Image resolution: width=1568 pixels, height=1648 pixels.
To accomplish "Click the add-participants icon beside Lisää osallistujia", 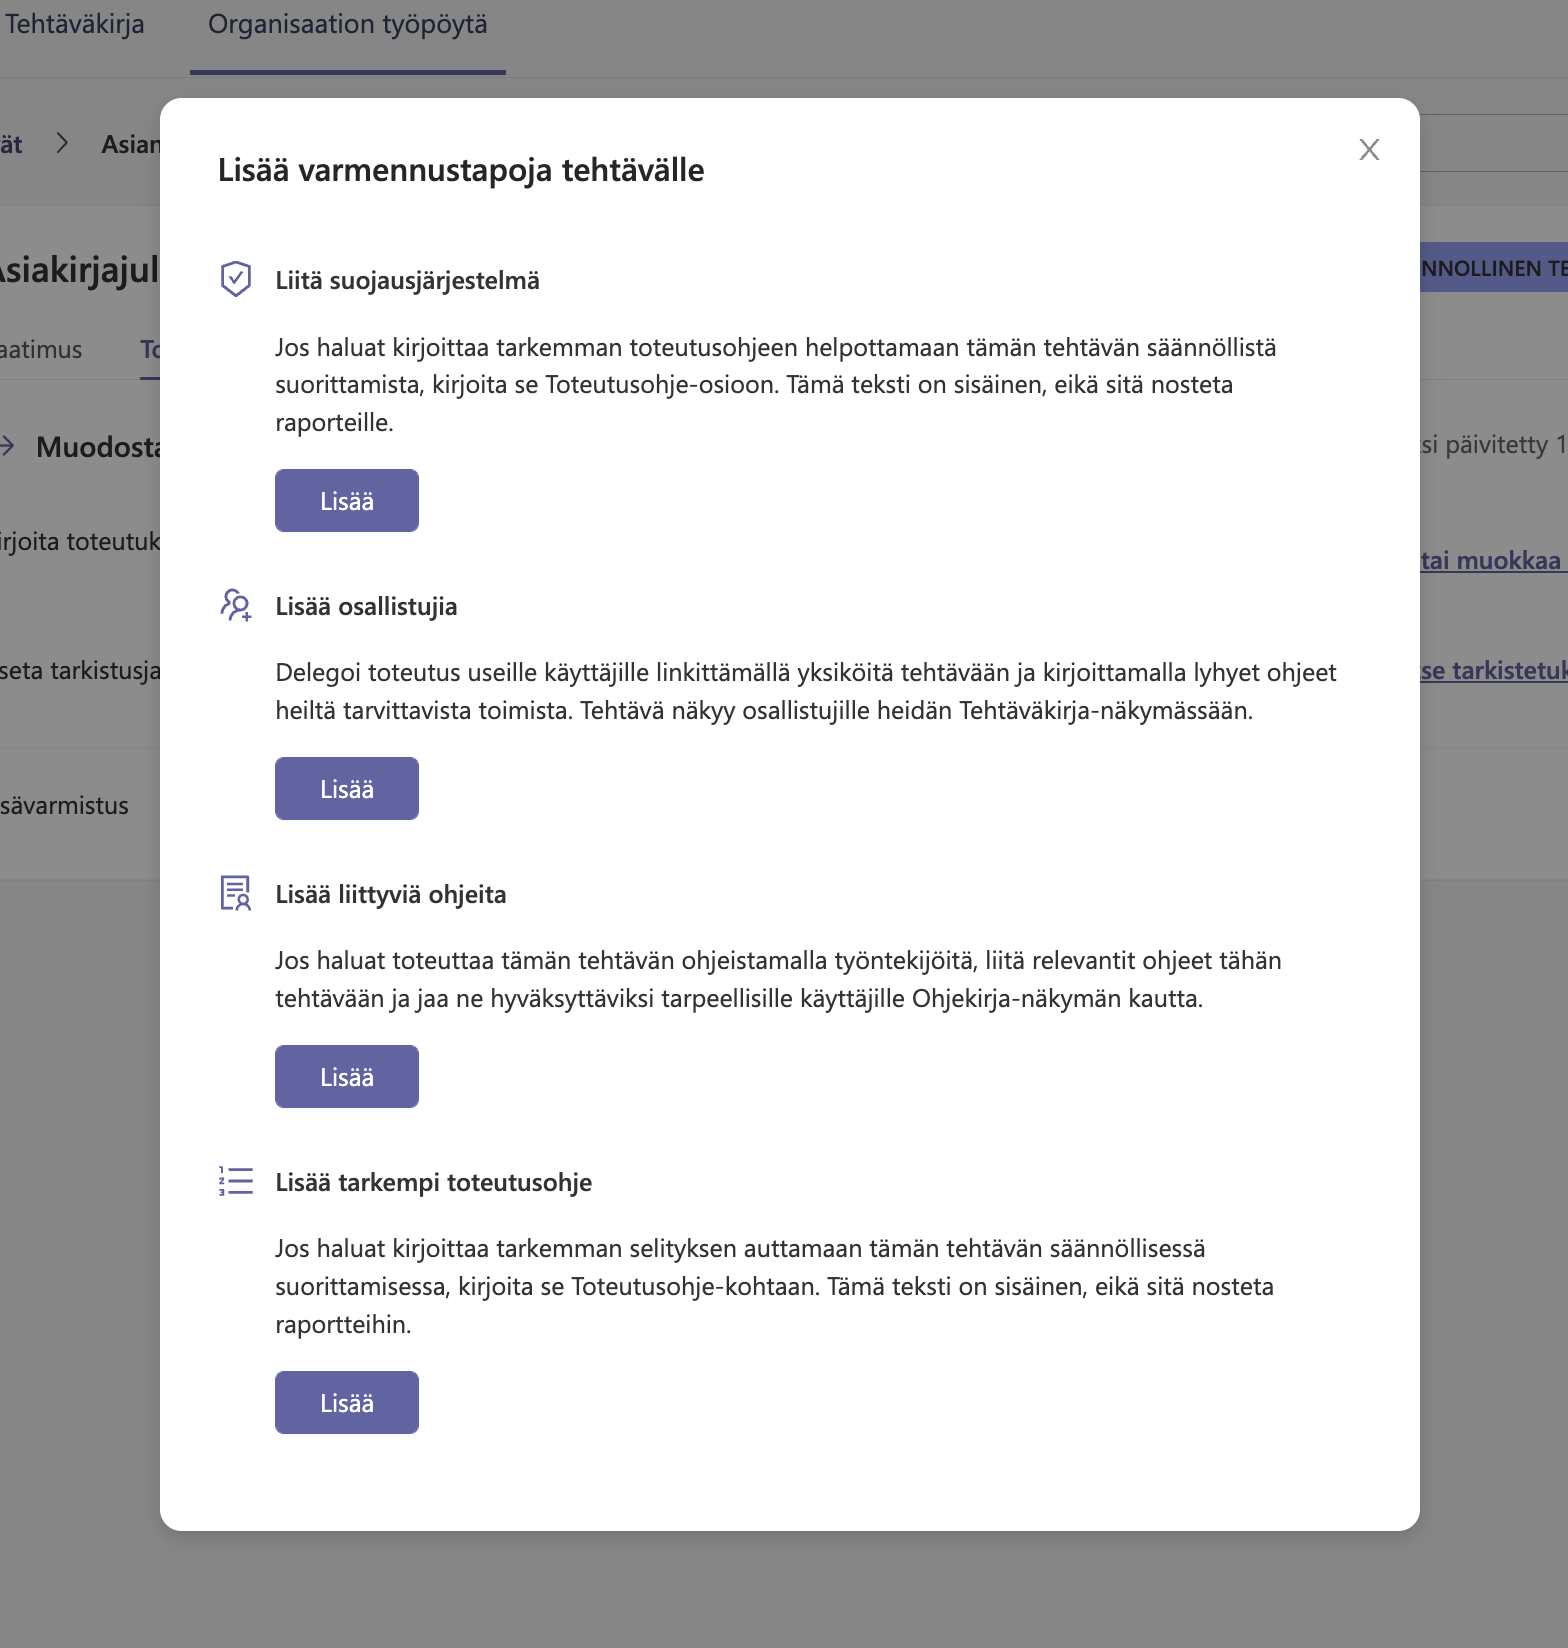I will tap(236, 605).
